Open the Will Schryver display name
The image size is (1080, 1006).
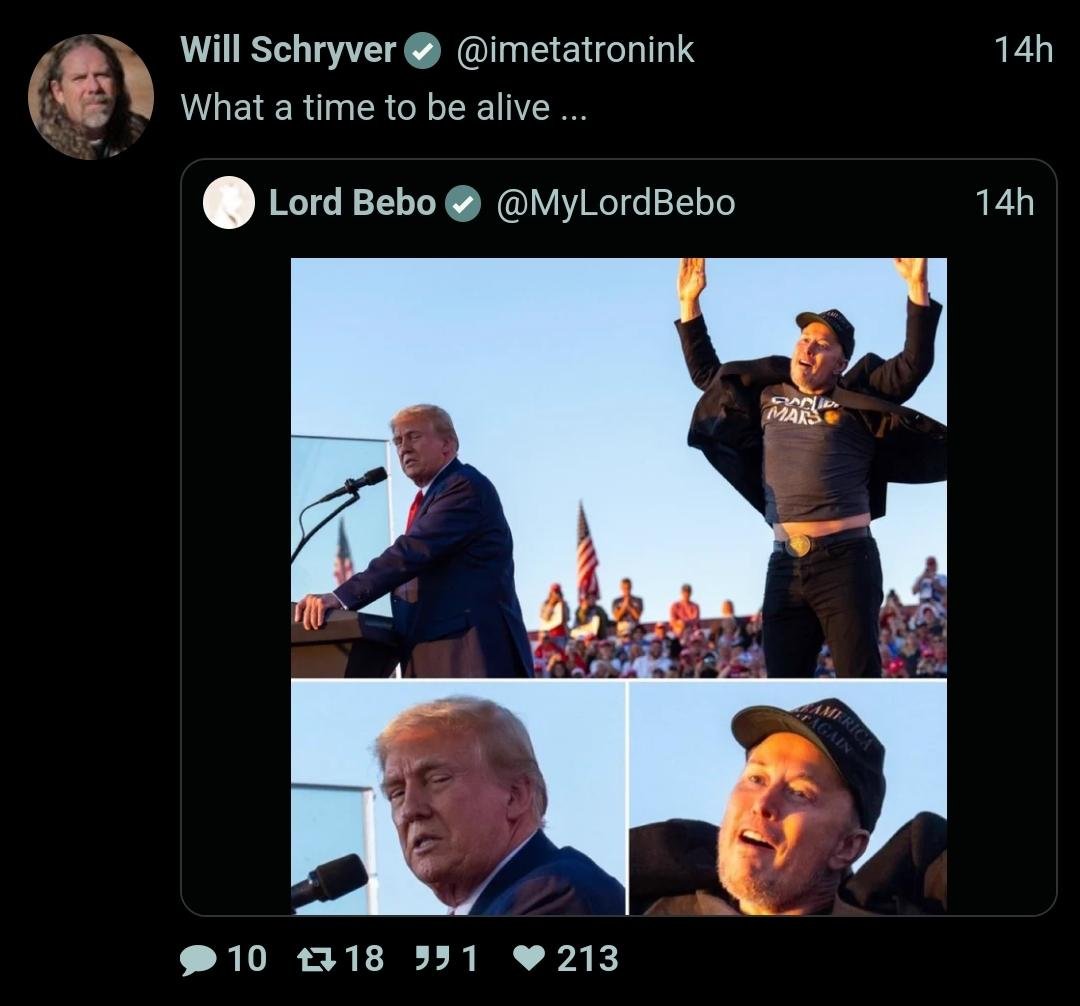point(288,50)
